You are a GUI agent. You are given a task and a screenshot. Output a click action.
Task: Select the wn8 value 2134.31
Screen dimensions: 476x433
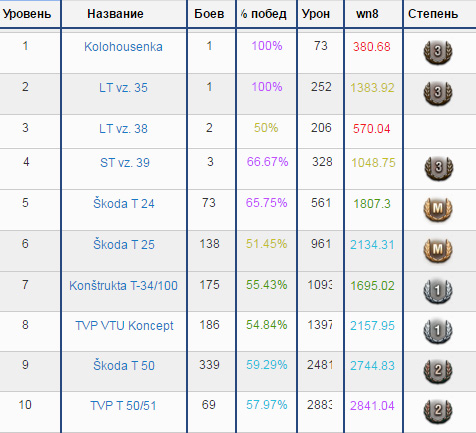coord(372,244)
